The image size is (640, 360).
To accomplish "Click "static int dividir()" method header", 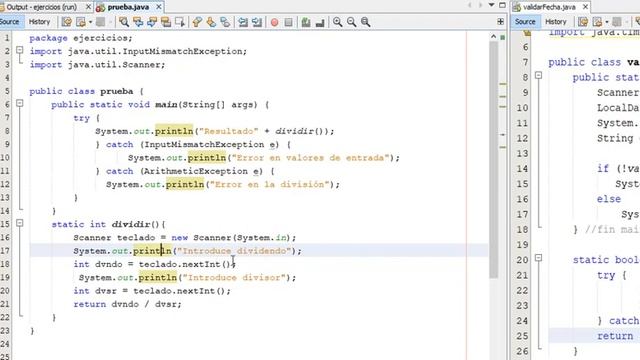I will [106, 224].
